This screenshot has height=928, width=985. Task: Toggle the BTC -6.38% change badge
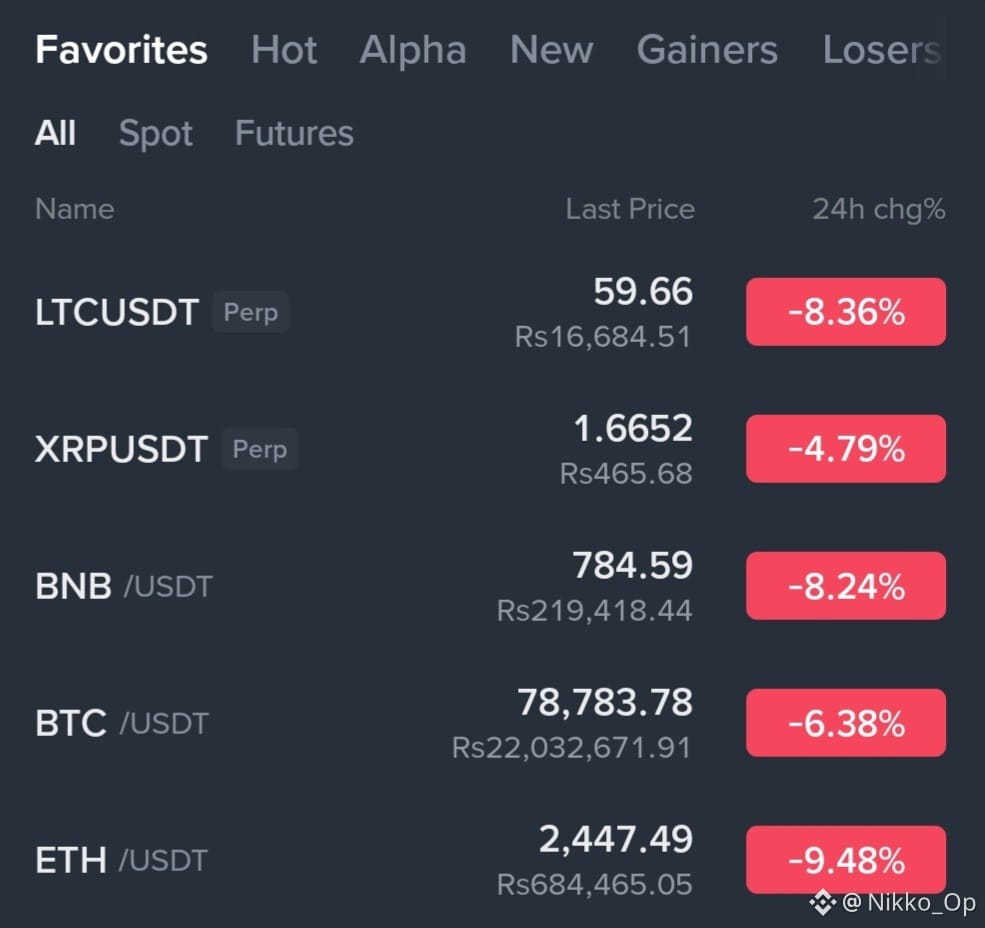coord(846,723)
